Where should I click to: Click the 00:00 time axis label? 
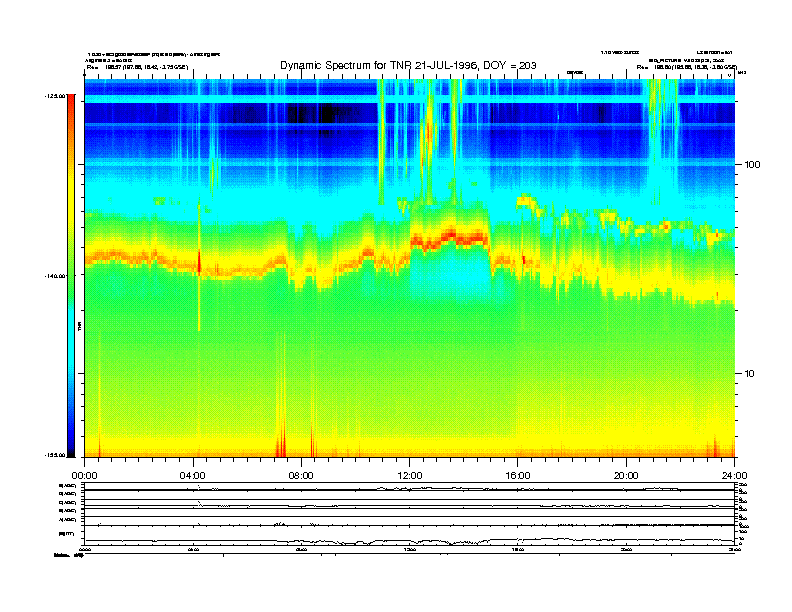pos(84,476)
